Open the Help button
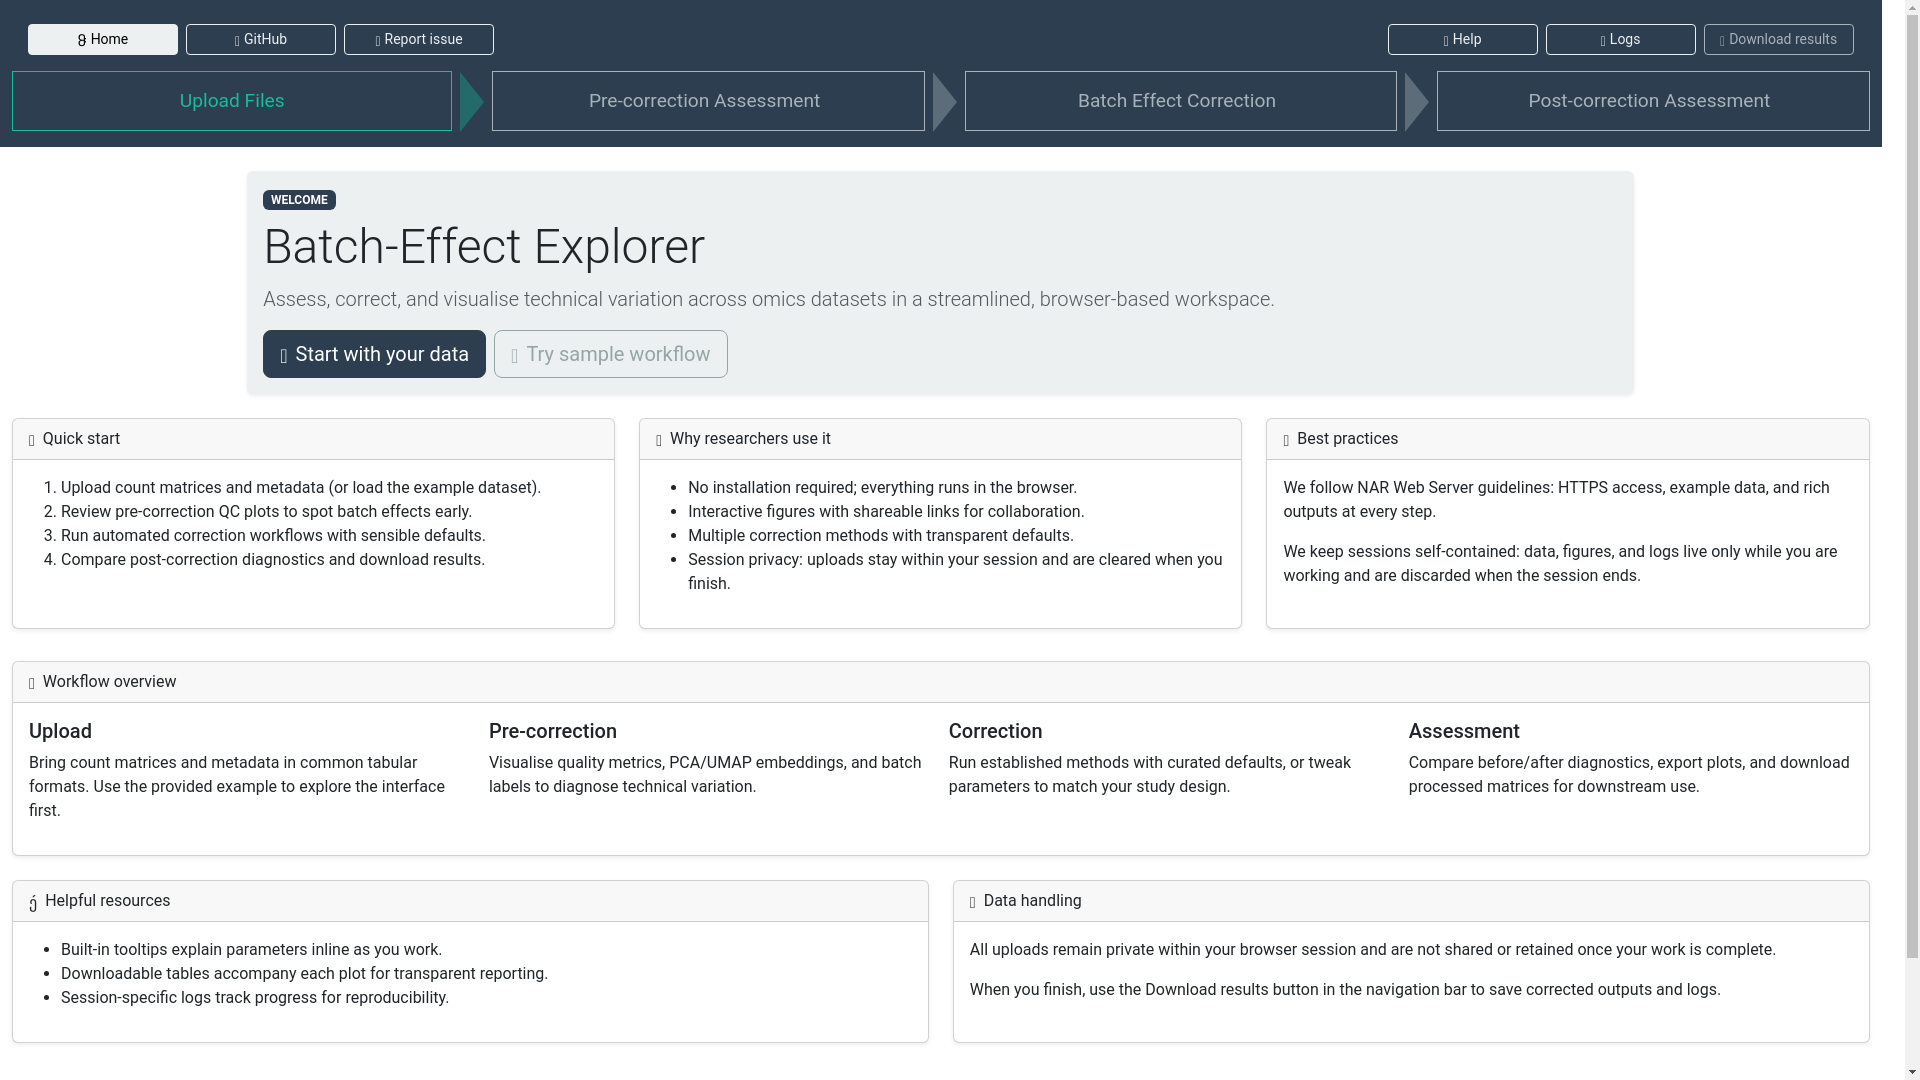Viewport: 1920px width, 1080px height. pos(1463,39)
